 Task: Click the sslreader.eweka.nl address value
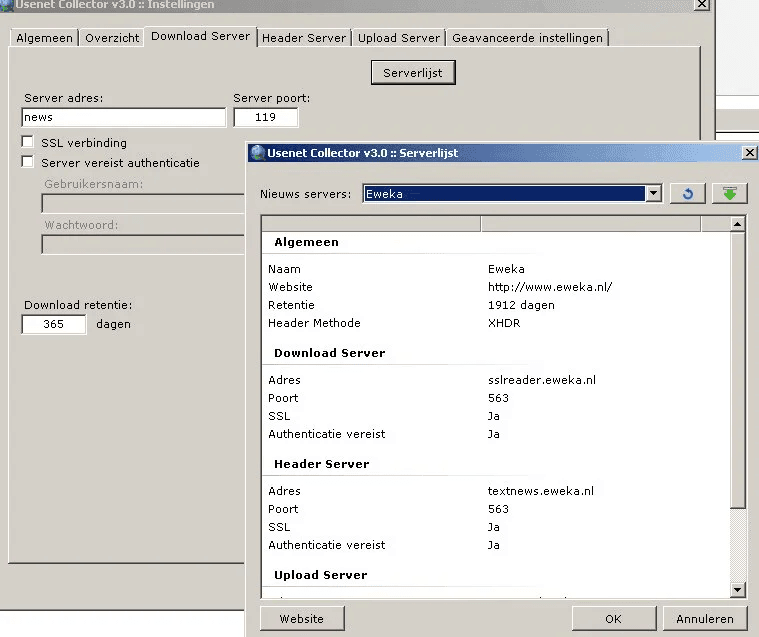[x=542, y=380]
